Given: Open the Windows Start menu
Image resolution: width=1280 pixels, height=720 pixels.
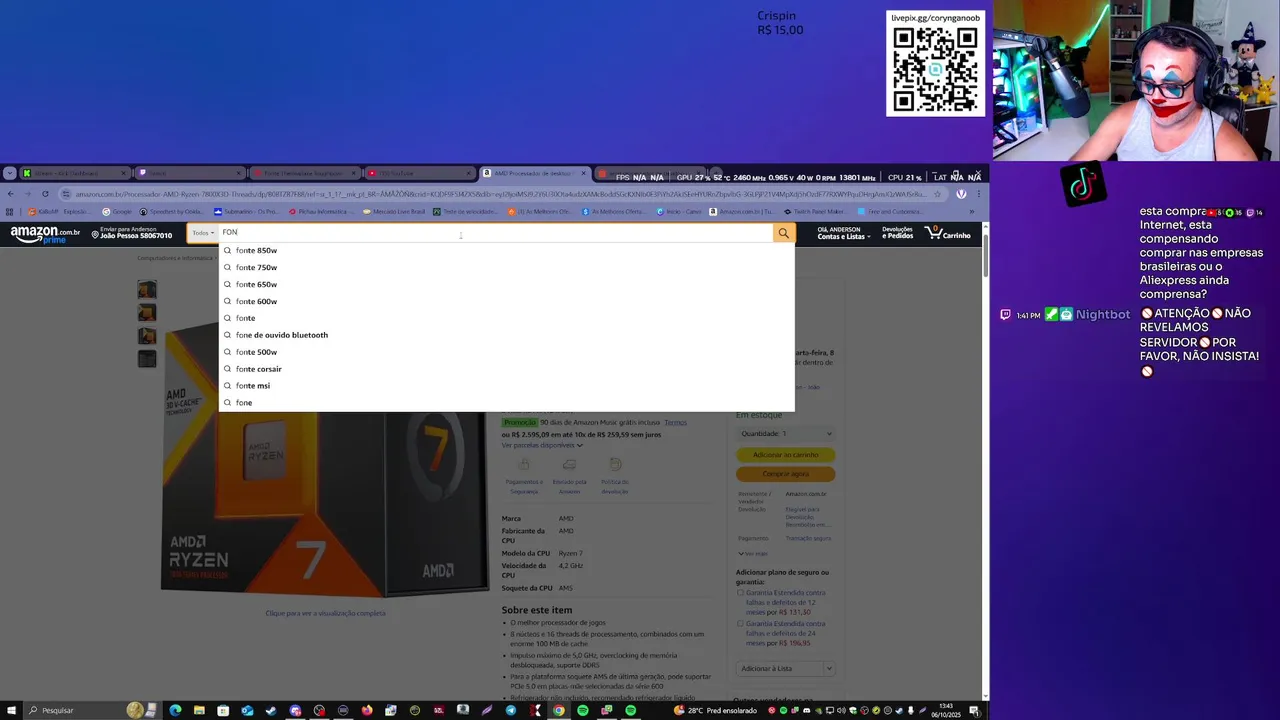Looking at the screenshot, I should pyautogui.click(x=9, y=710).
